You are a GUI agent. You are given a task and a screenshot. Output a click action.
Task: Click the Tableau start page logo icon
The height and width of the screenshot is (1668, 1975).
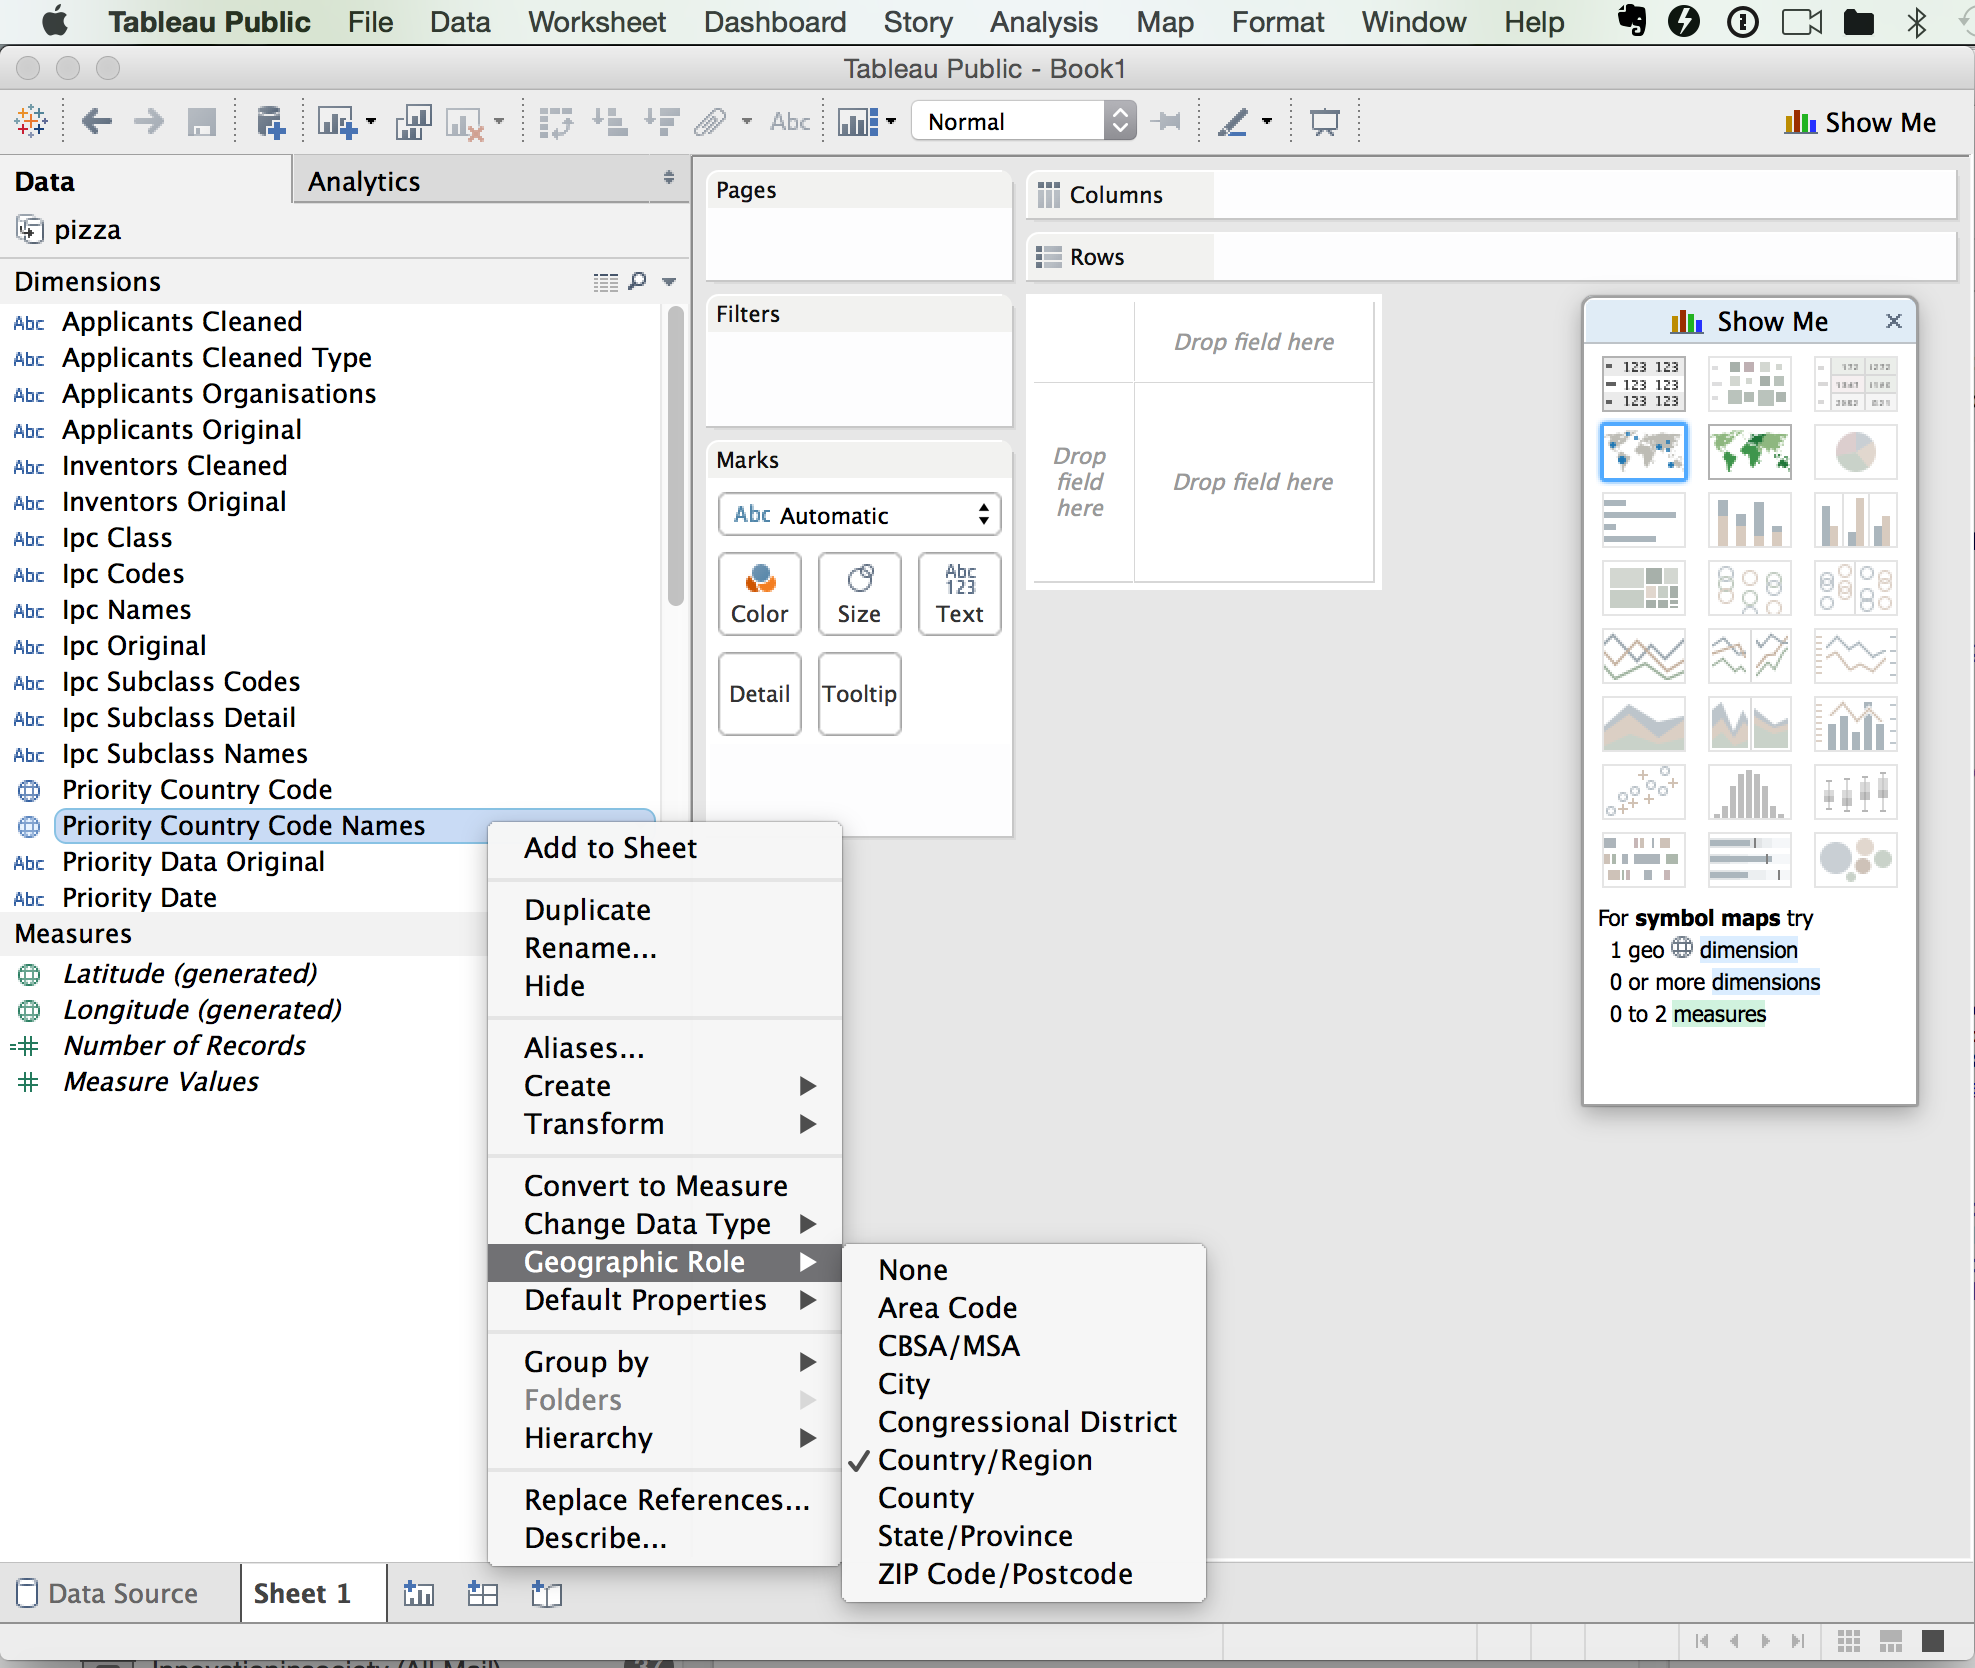pos(30,122)
